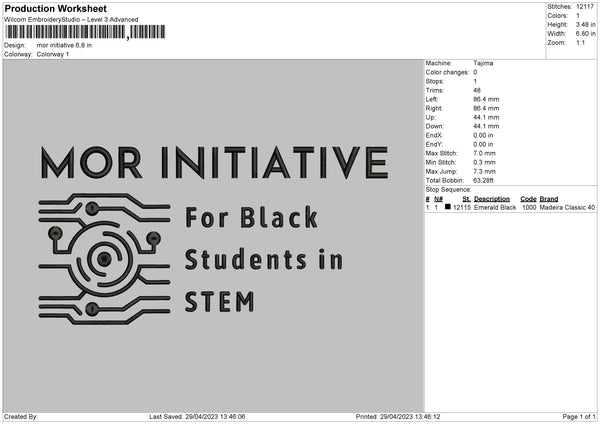Select the 'MOR INITIATIVE' embroidered heading
The width and height of the screenshot is (600, 424).
215,163
